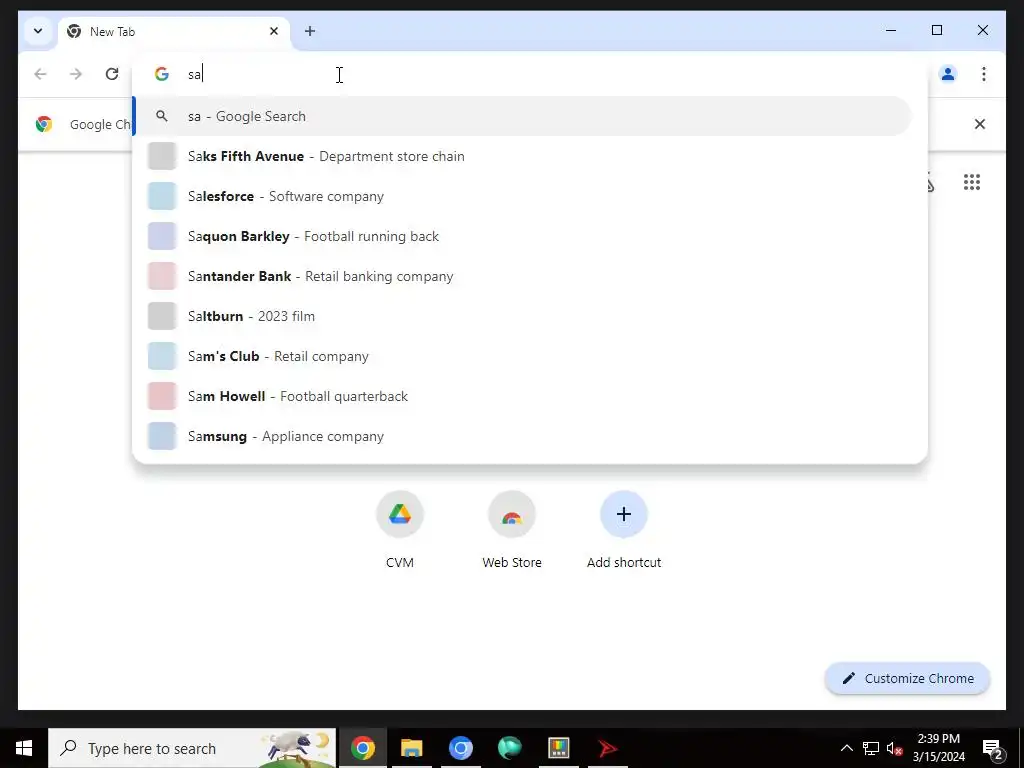This screenshot has width=1024, height=768.
Task: Click the Chrome logo in info bar
Action: 44,124
